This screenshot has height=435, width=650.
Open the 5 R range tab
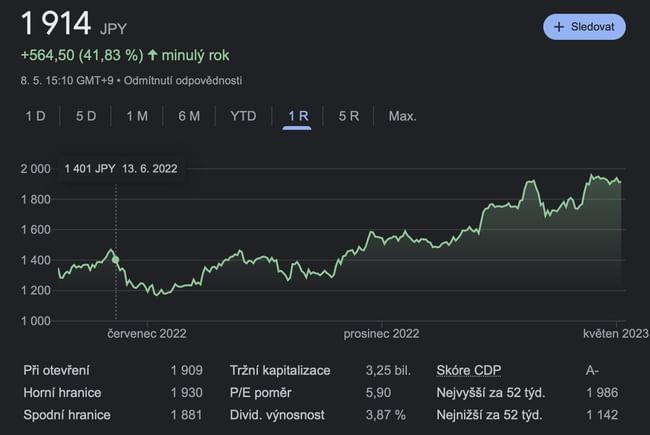349,116
